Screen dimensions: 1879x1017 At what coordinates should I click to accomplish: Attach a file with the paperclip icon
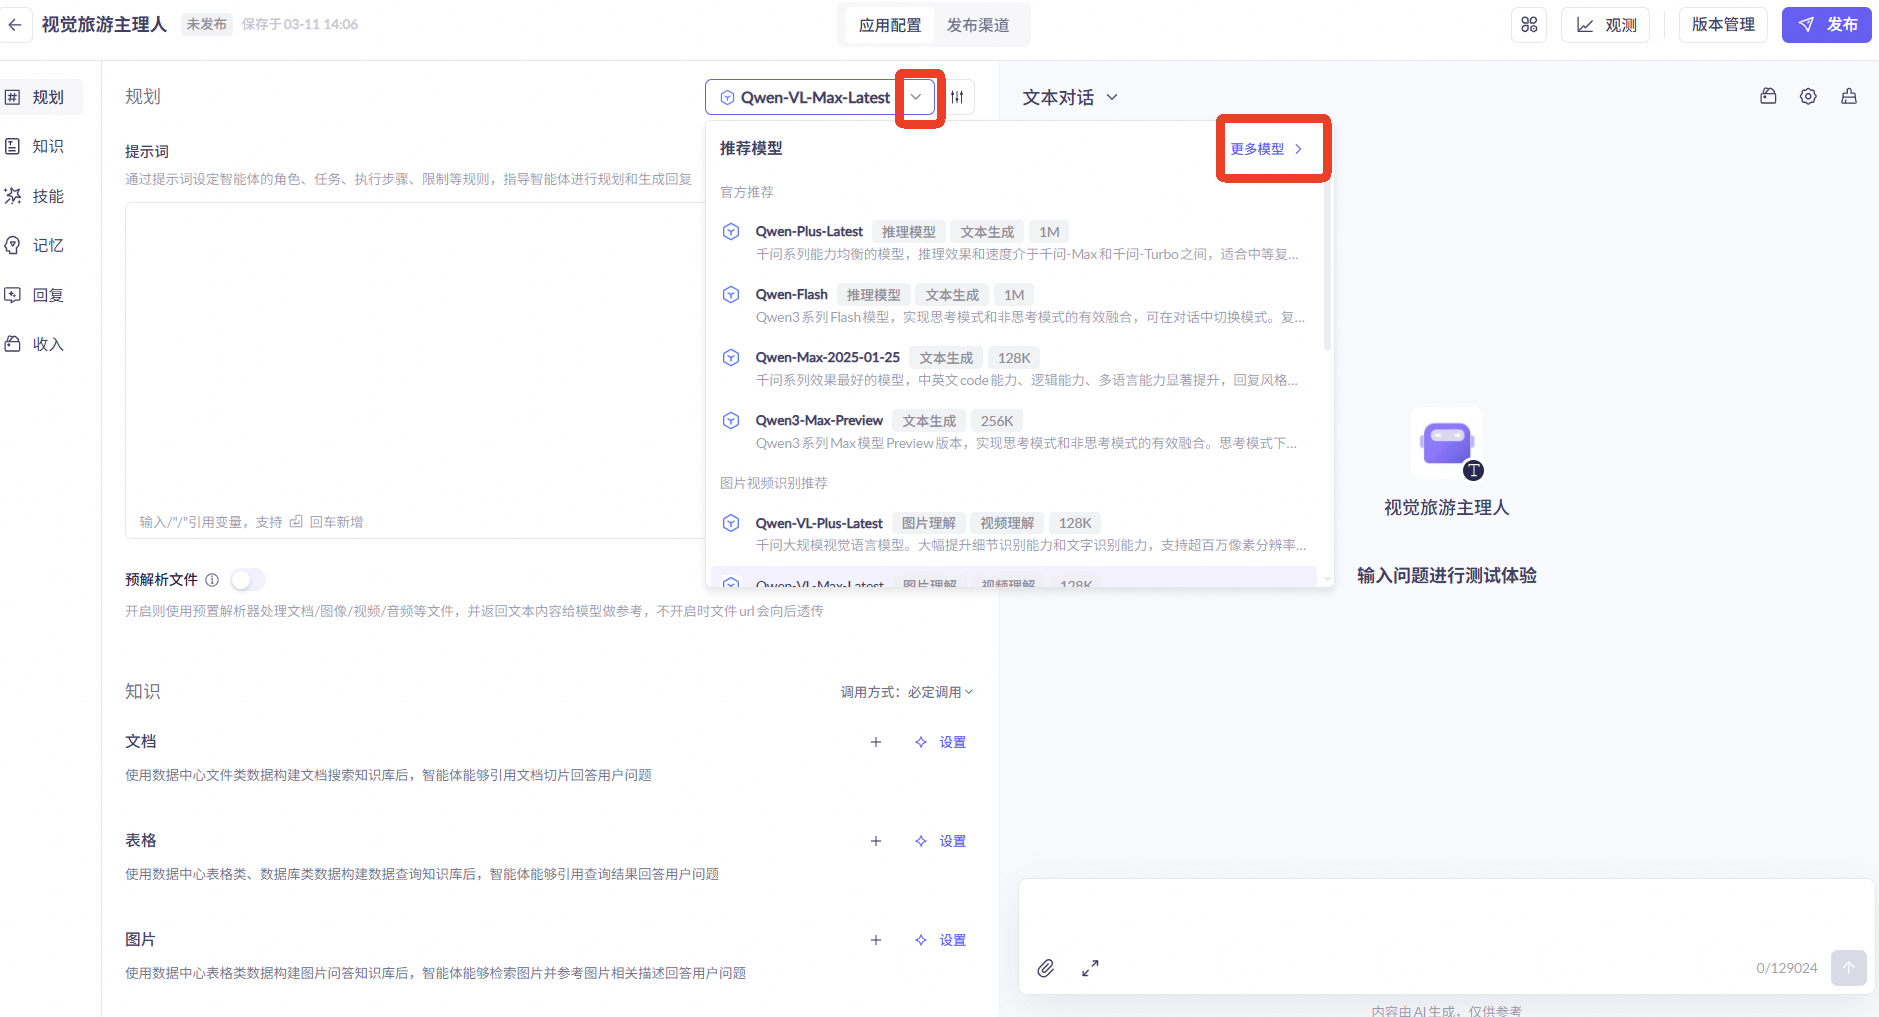click(x=1045, y=968)
